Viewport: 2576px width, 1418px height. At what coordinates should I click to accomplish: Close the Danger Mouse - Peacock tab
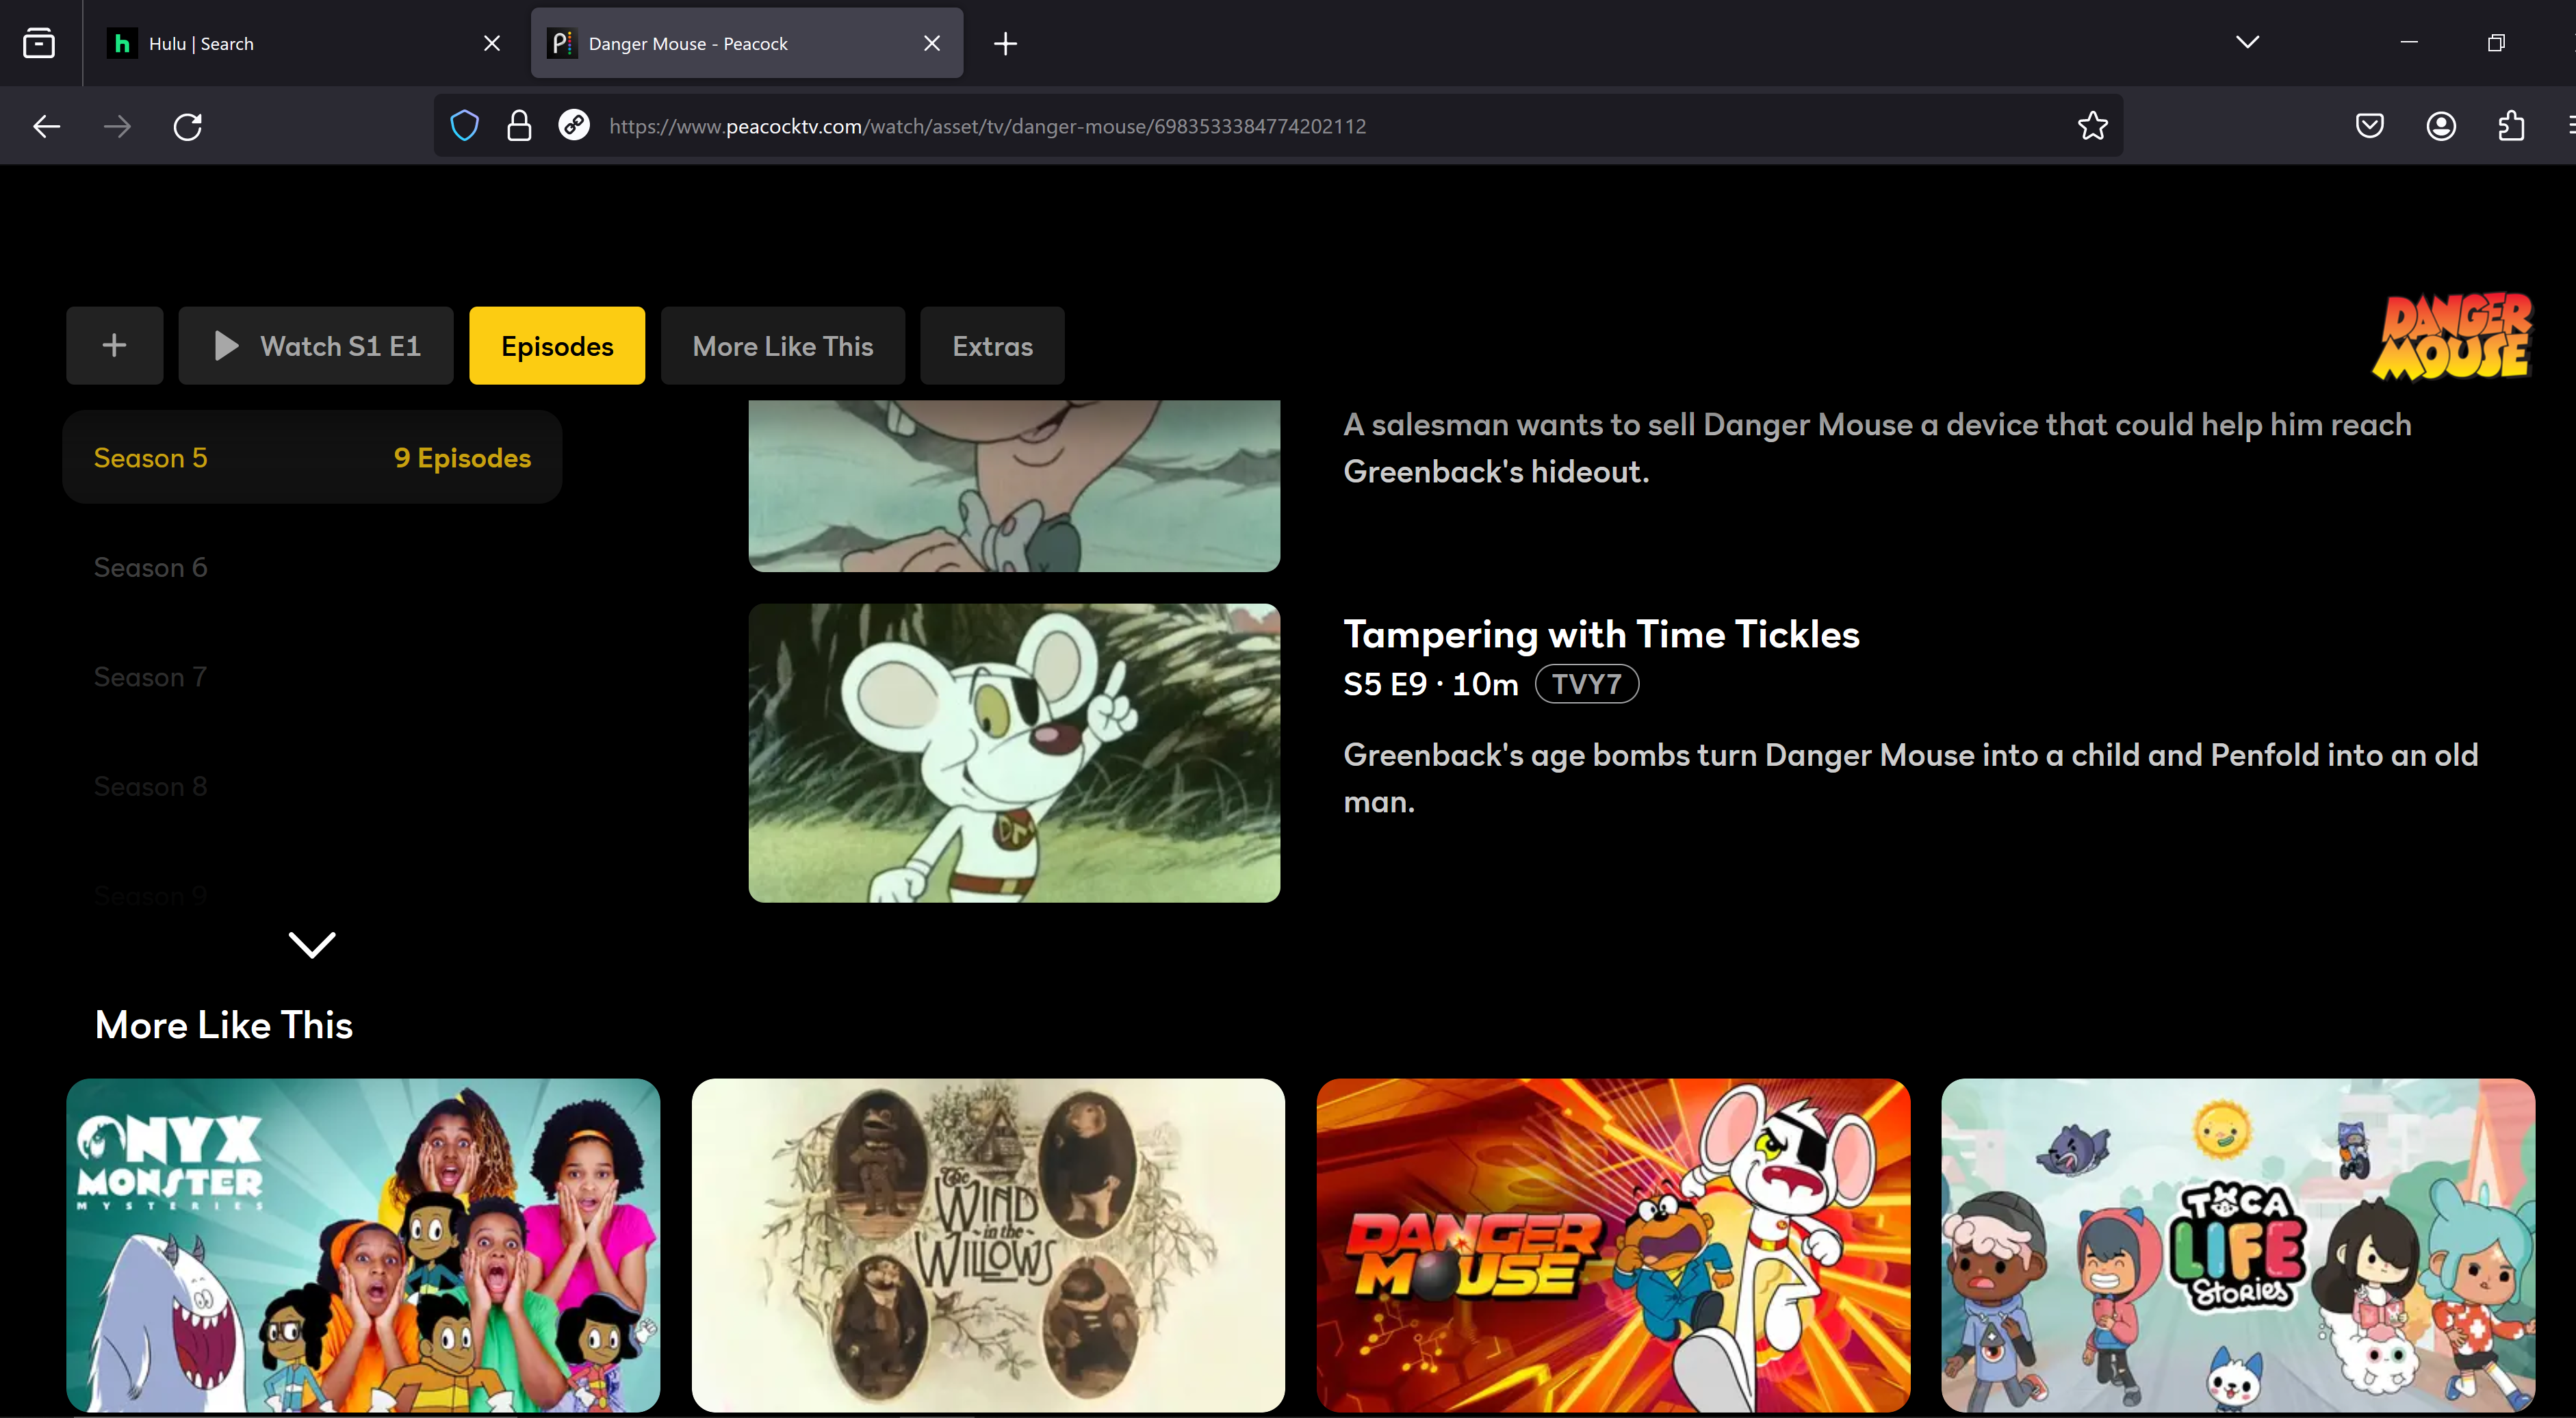932,43
